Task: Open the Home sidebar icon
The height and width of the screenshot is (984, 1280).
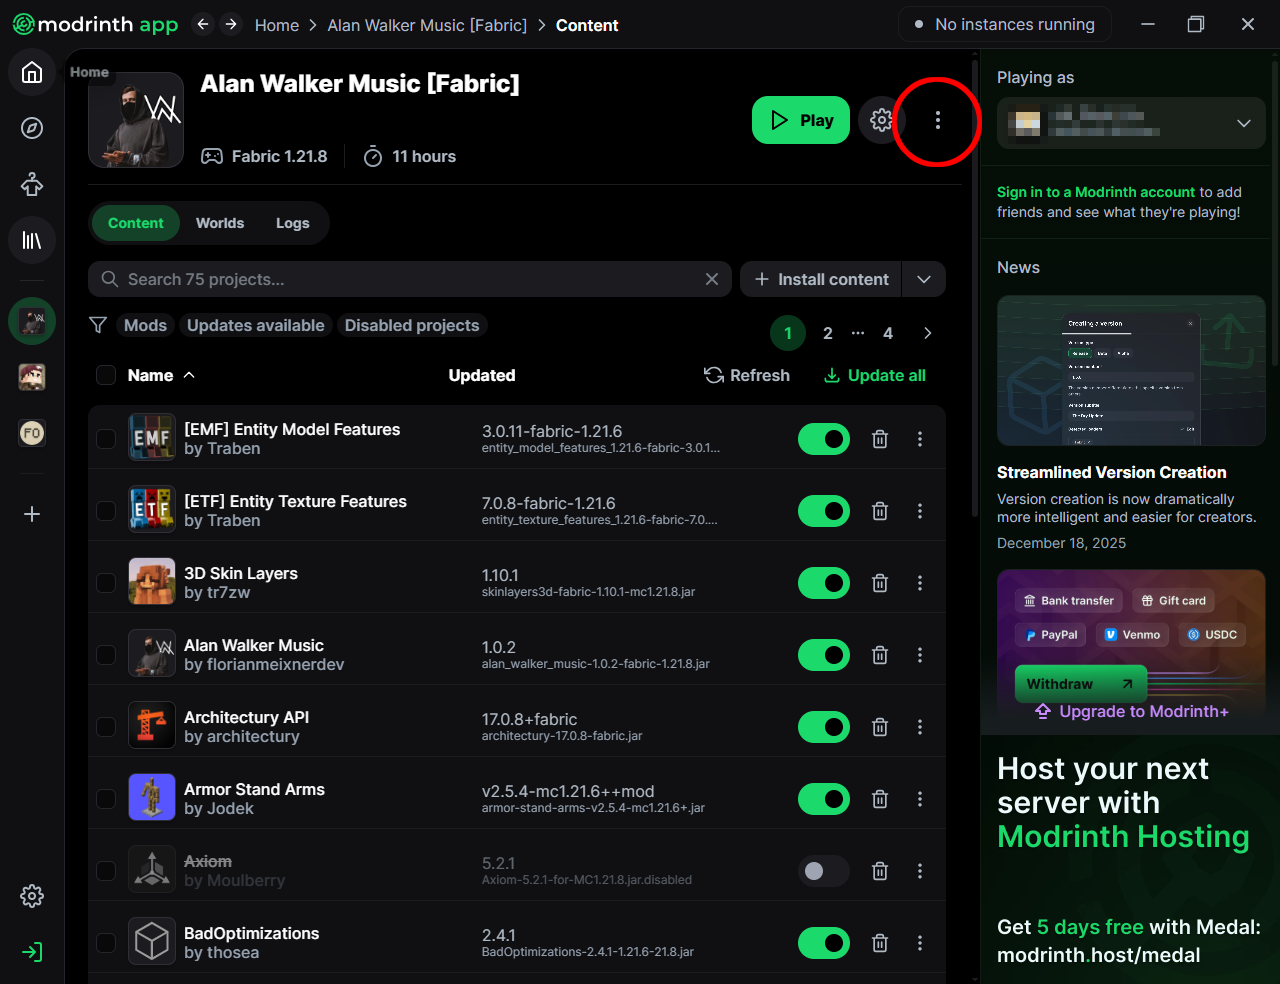Action: click(32, 72)
